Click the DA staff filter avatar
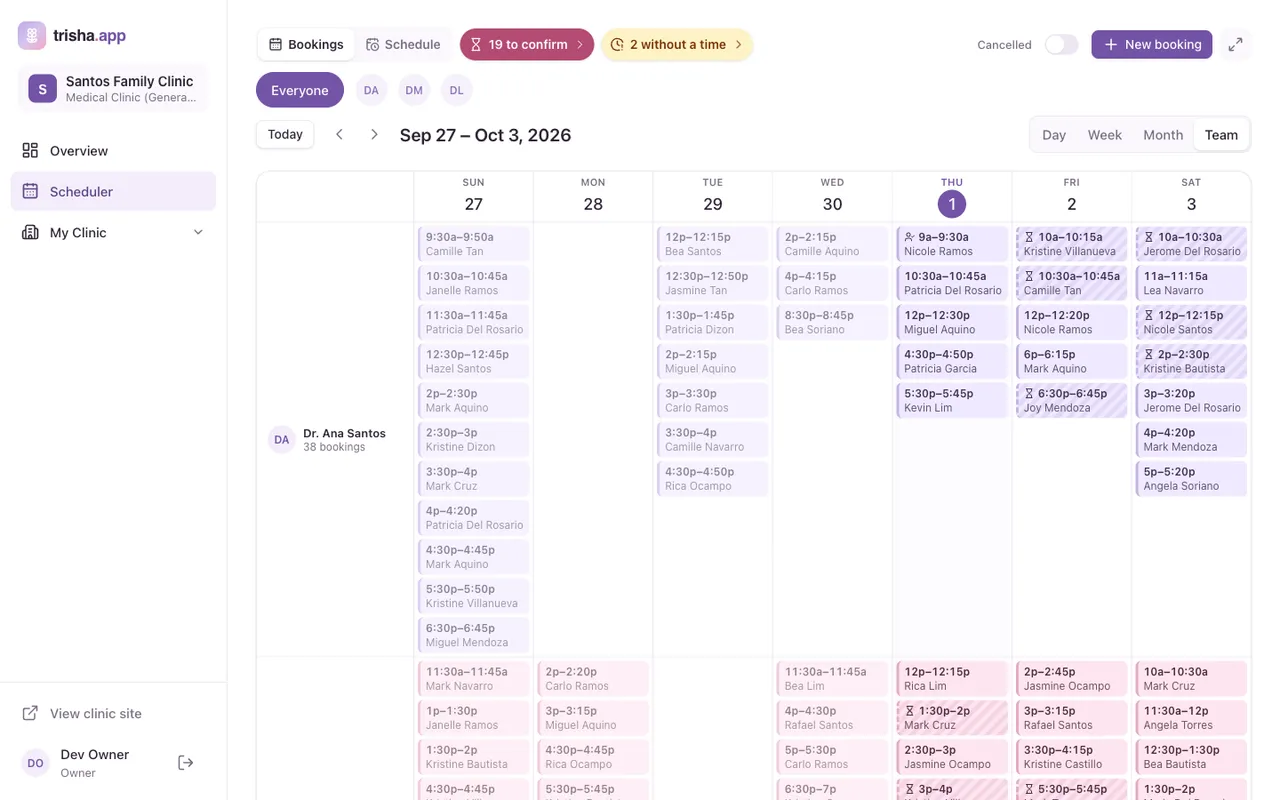This screenshot has width=1280, height=800. (x=371, y=90)
